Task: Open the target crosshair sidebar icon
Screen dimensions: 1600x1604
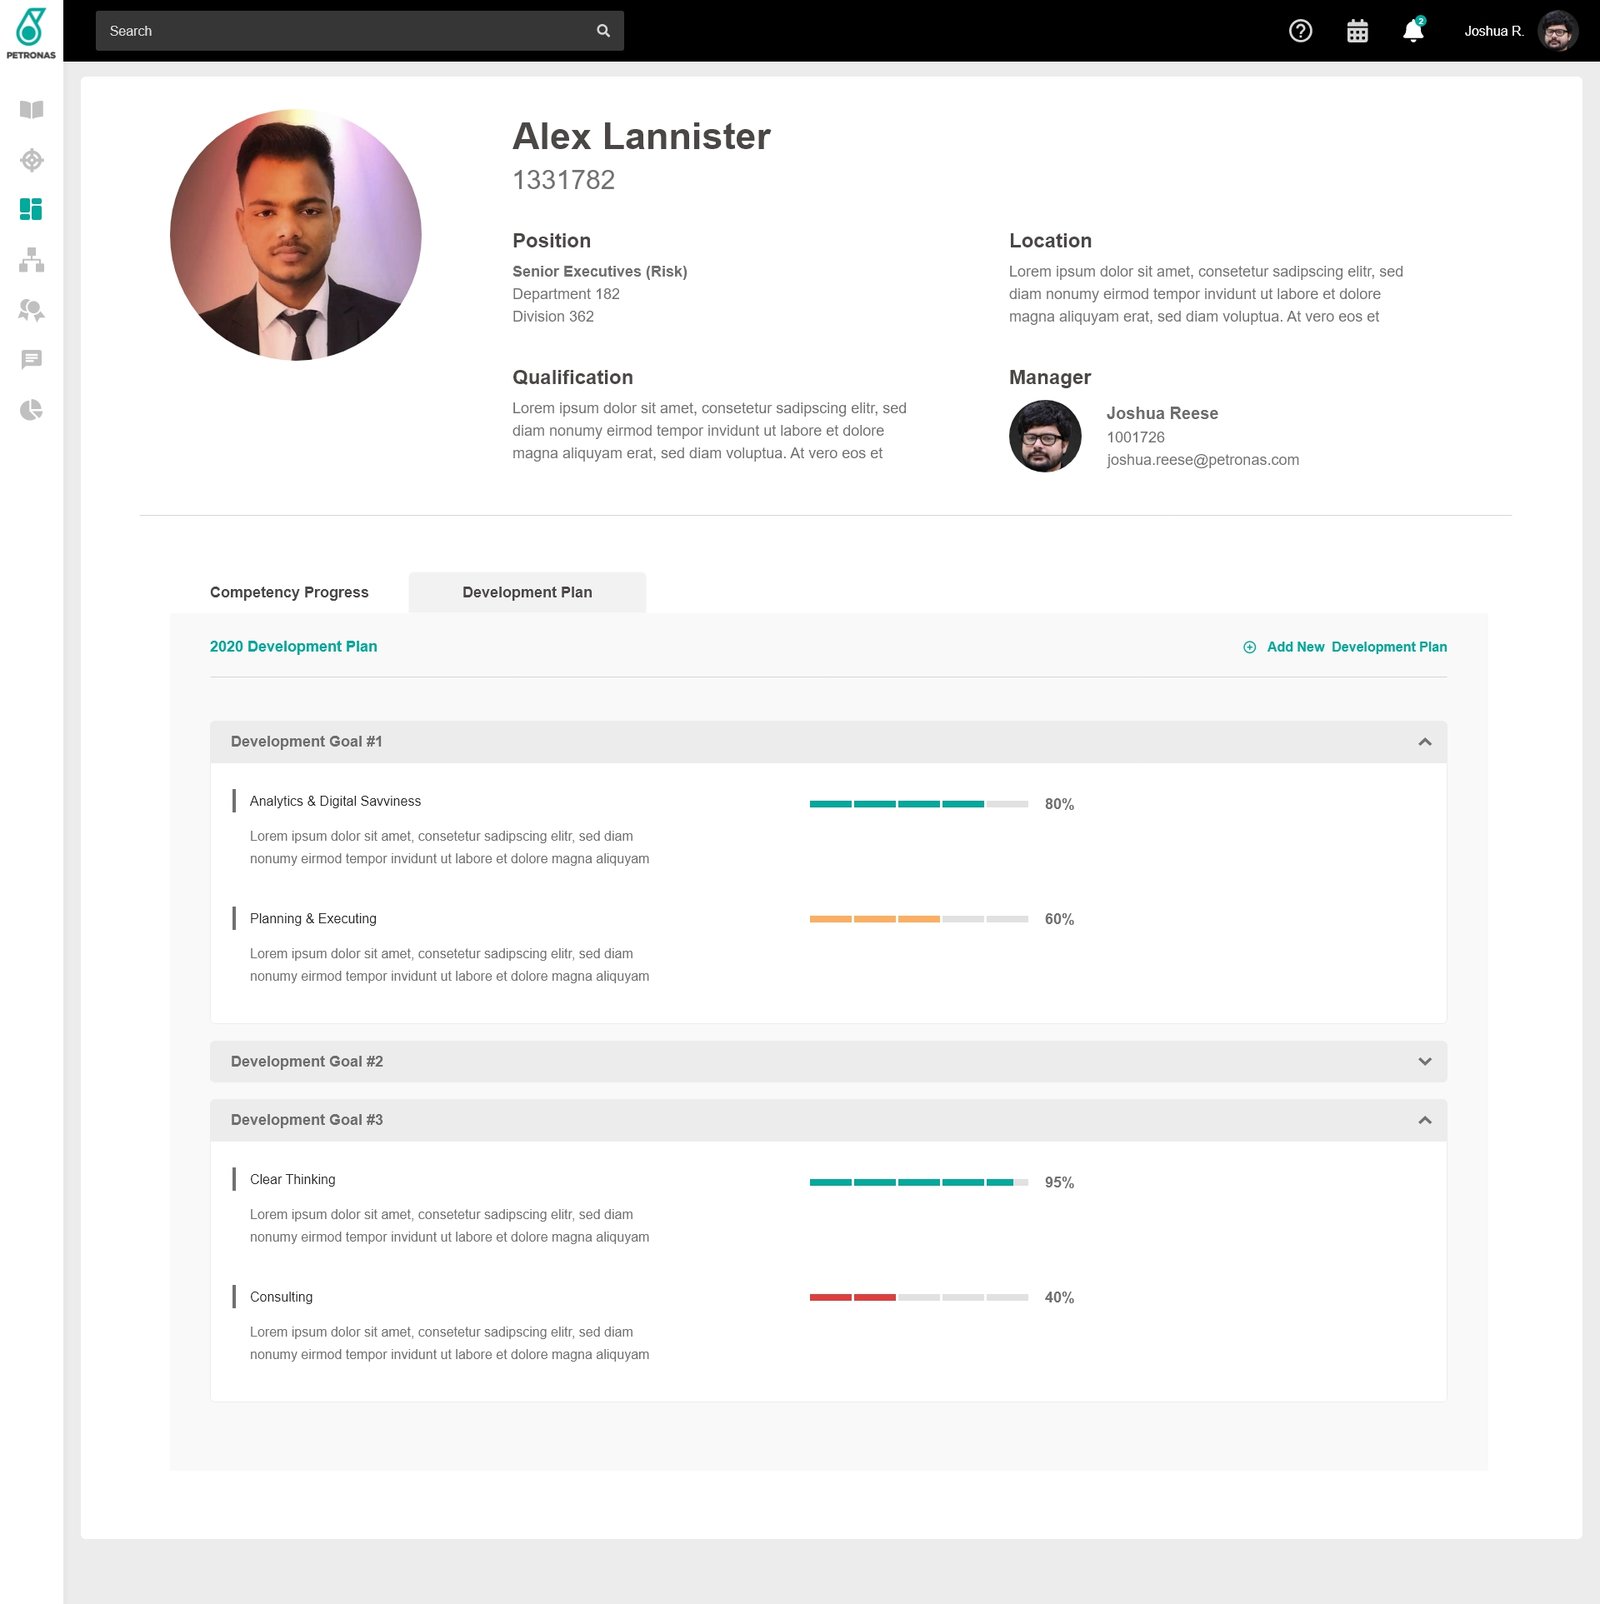Action: pyautogui.click(x=31, y=160)
